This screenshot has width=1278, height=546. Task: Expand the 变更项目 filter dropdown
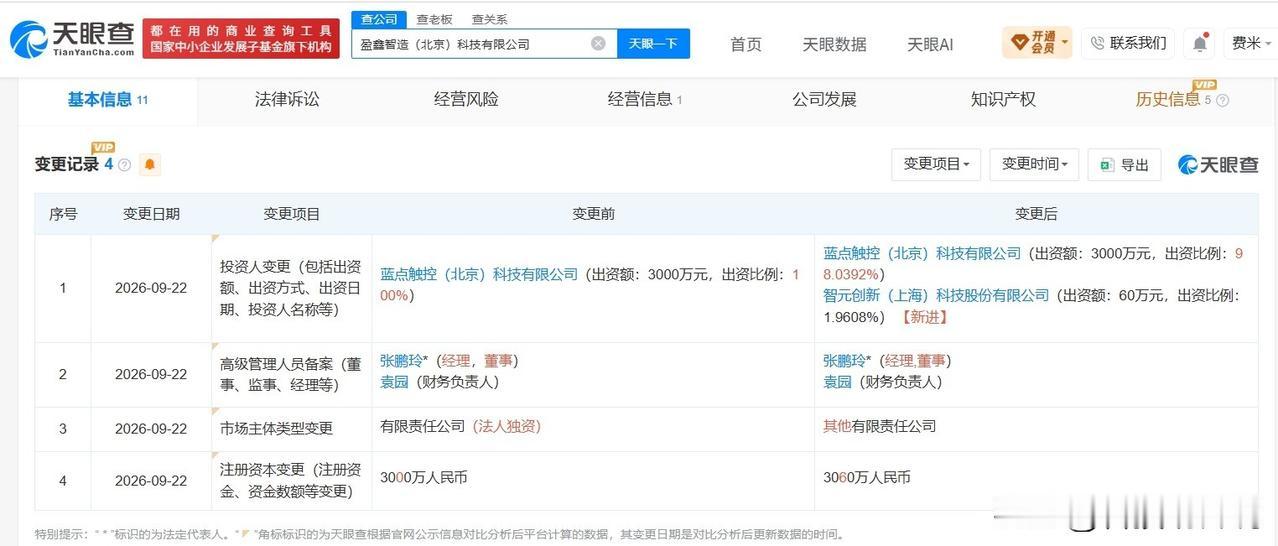[936, 164]
